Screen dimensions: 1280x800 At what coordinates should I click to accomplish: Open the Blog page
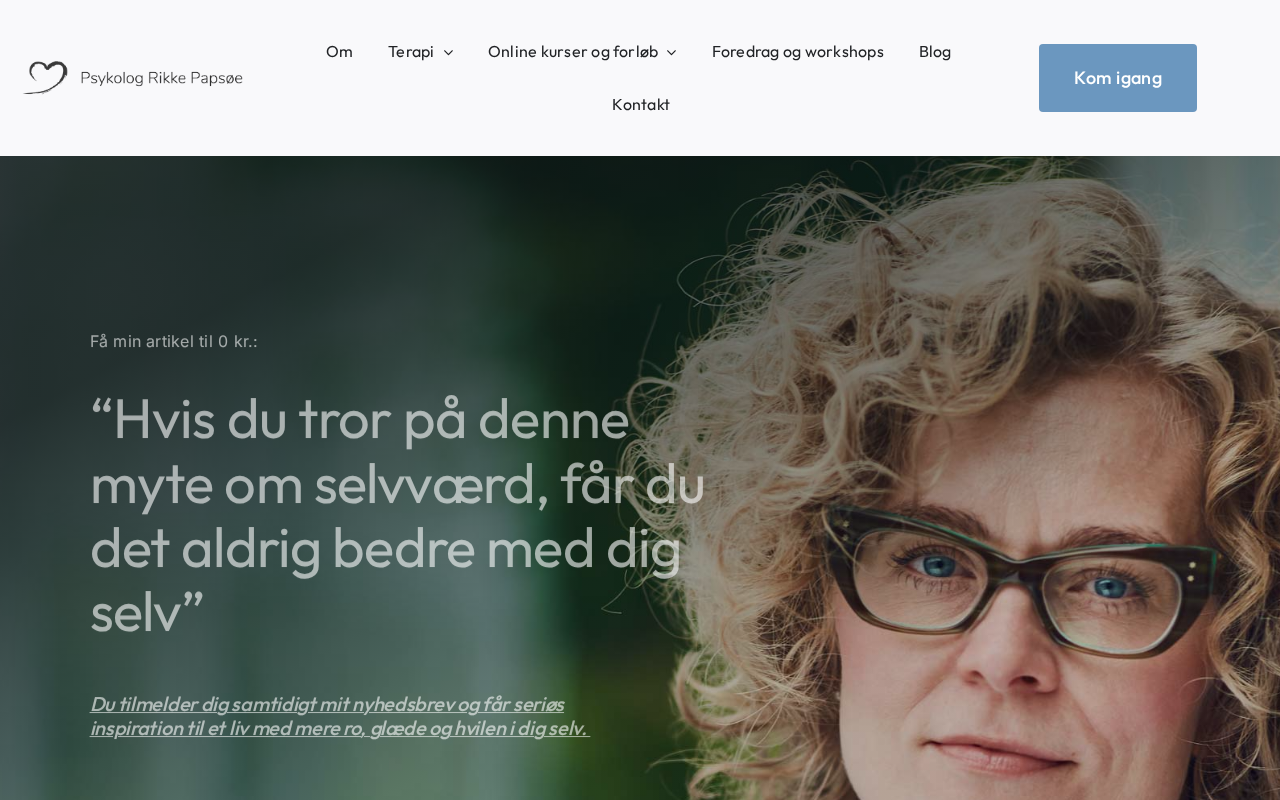tap(935, 51)
